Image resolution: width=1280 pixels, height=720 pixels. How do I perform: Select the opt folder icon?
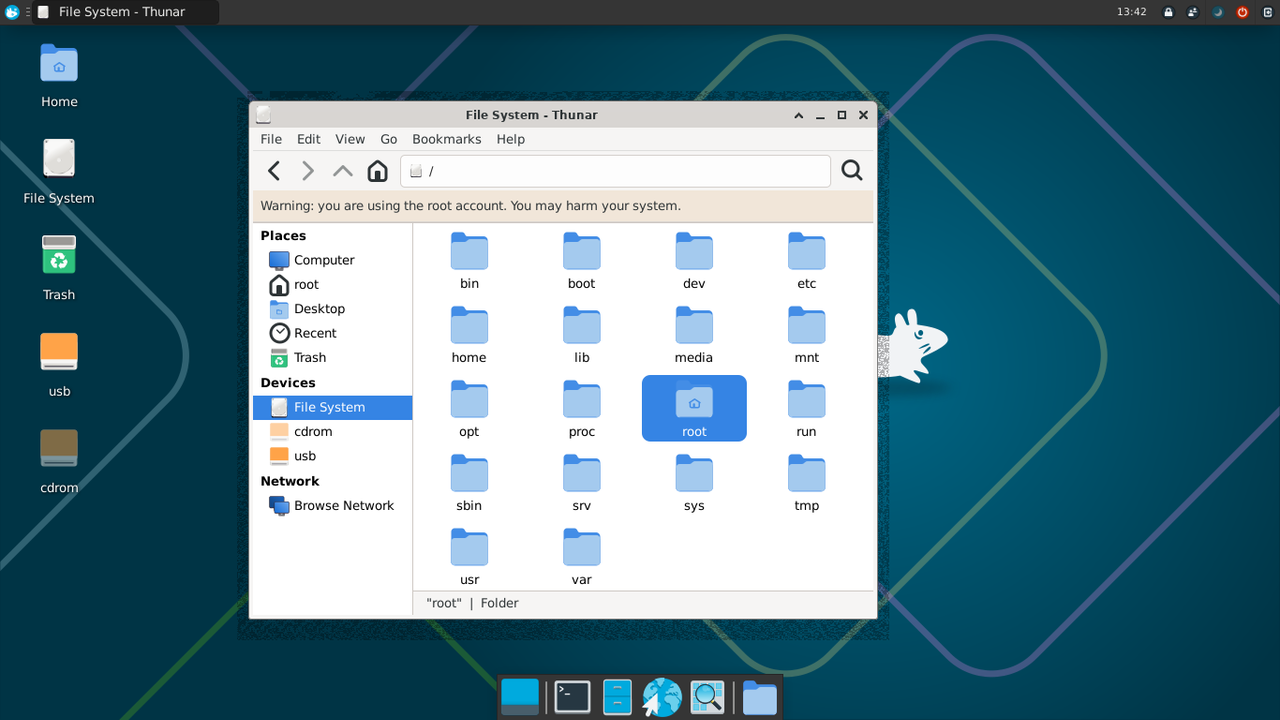(469, 400)
